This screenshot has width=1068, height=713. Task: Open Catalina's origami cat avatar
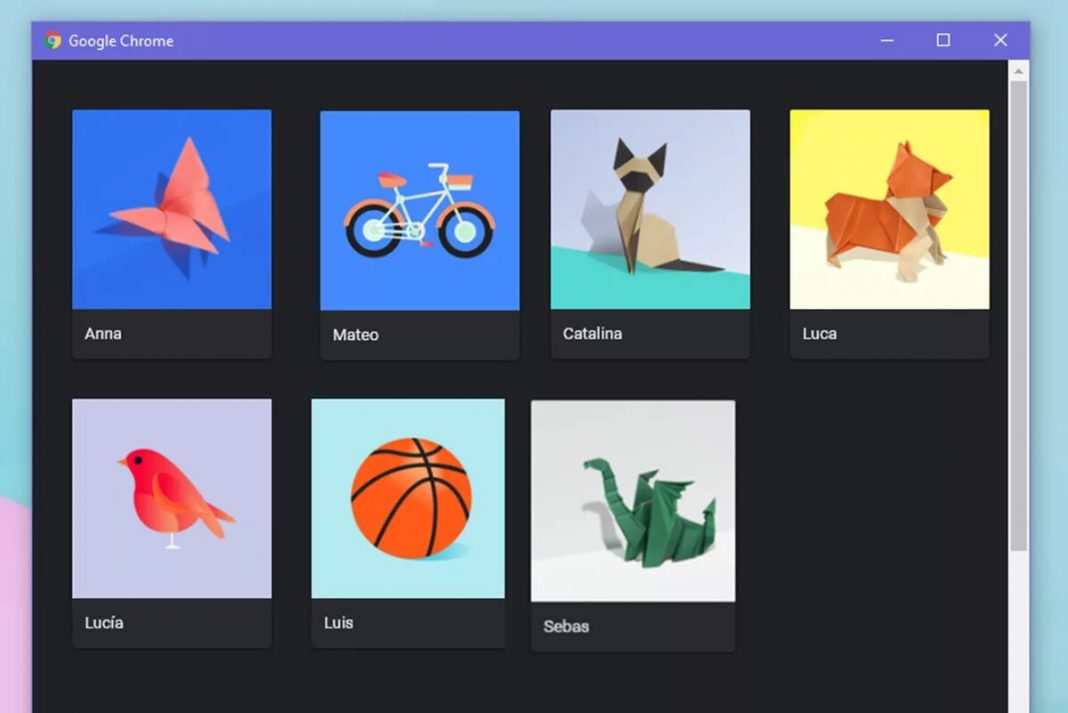650,208
